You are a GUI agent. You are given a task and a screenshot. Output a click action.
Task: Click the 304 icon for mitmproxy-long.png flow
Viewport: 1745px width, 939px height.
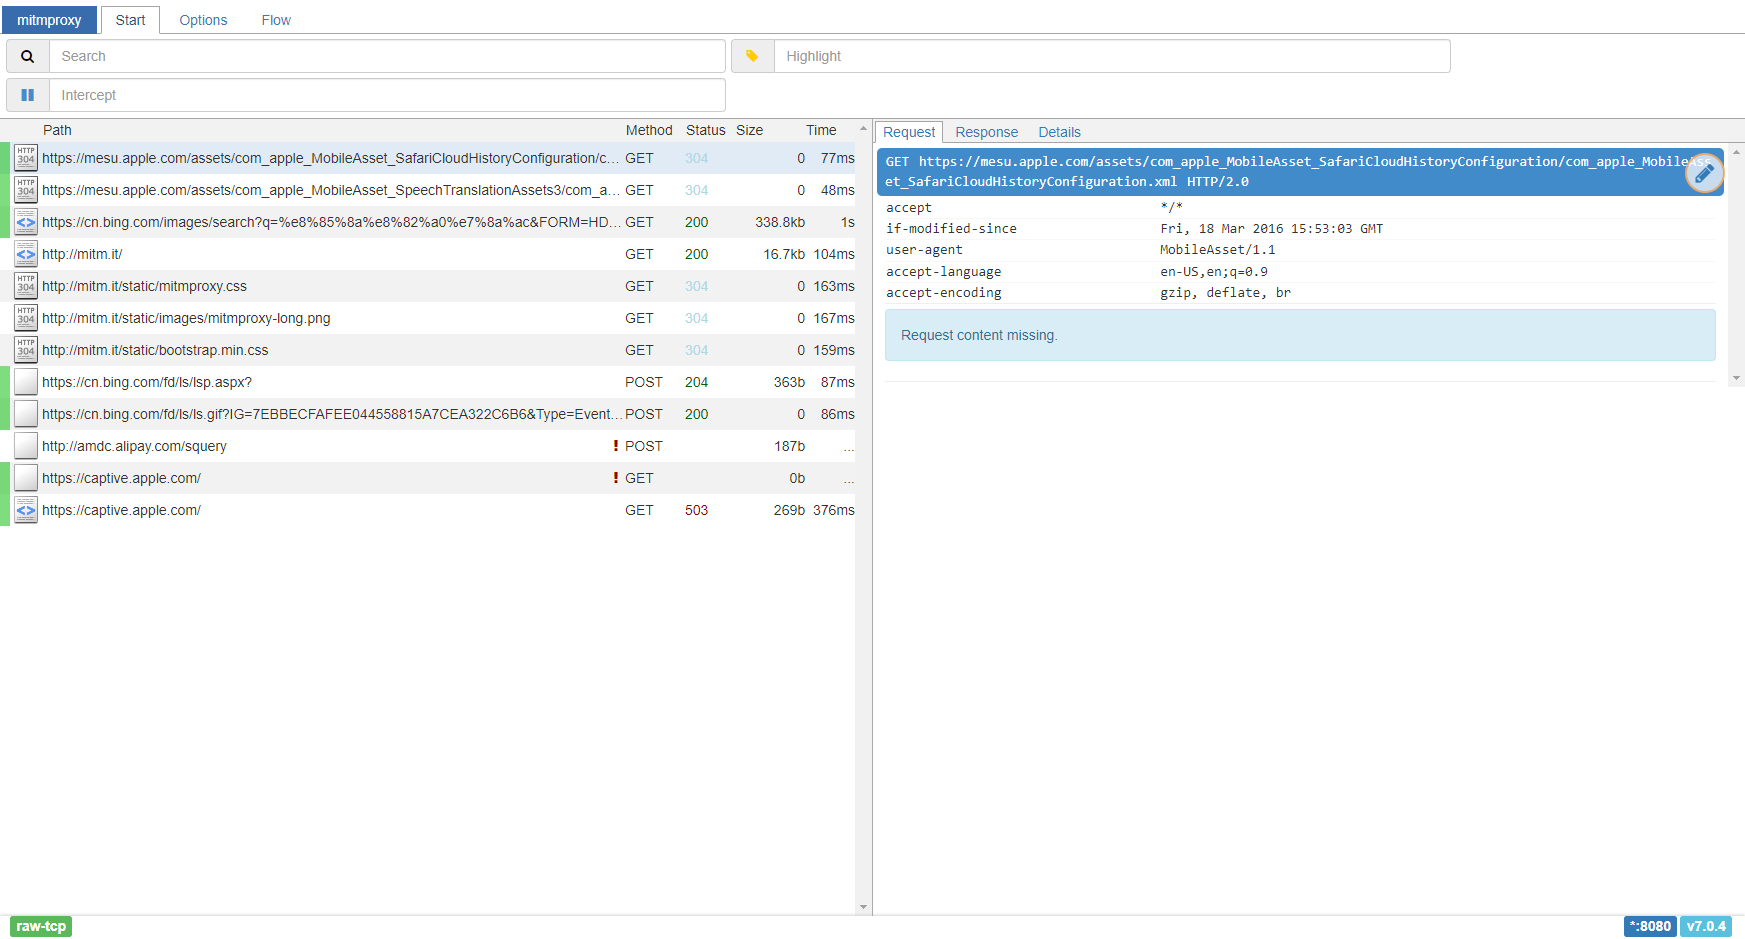(x=26, y=318)
